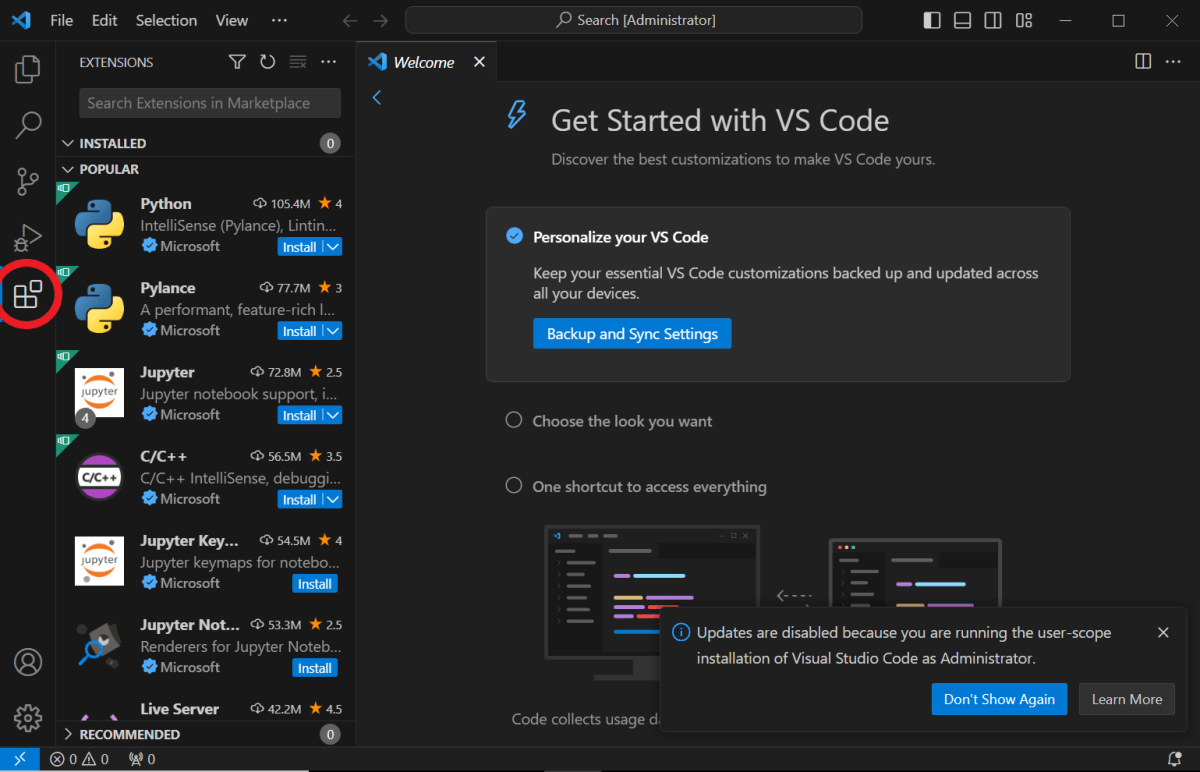1200x772 pixels.
Task: Collapse the Installed extensions section
Action: (x=112, y=143)
